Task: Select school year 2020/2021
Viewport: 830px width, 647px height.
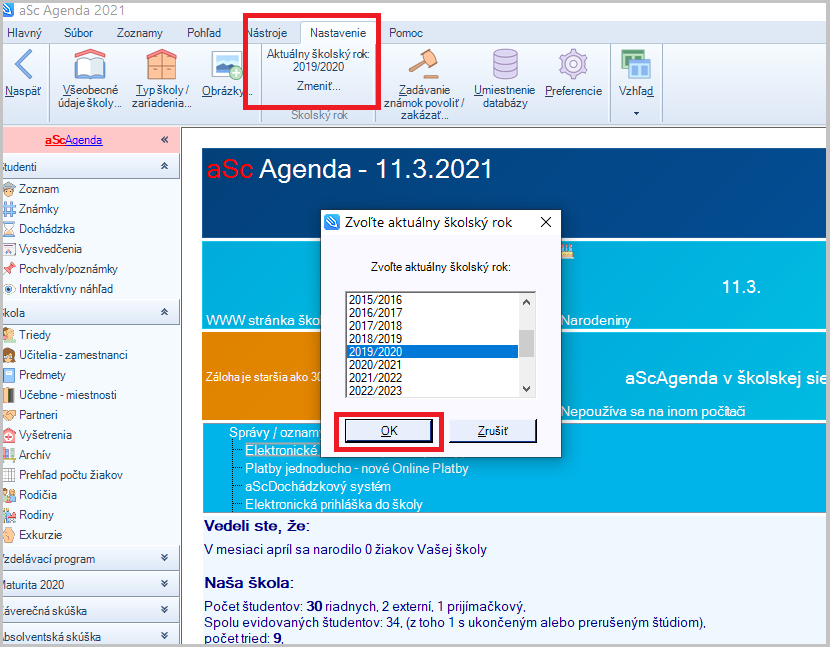Action: point(432,365)
